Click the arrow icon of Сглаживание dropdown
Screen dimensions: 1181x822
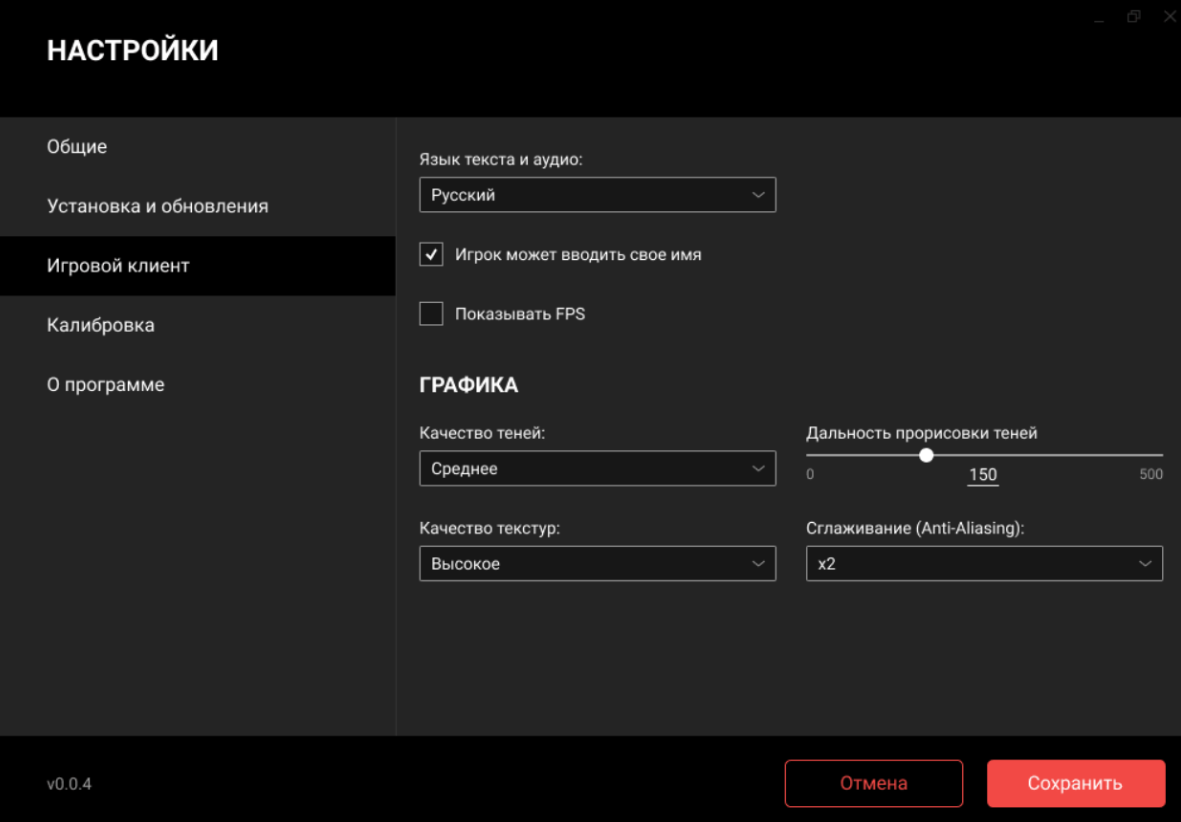click(x=1145, y=564)
